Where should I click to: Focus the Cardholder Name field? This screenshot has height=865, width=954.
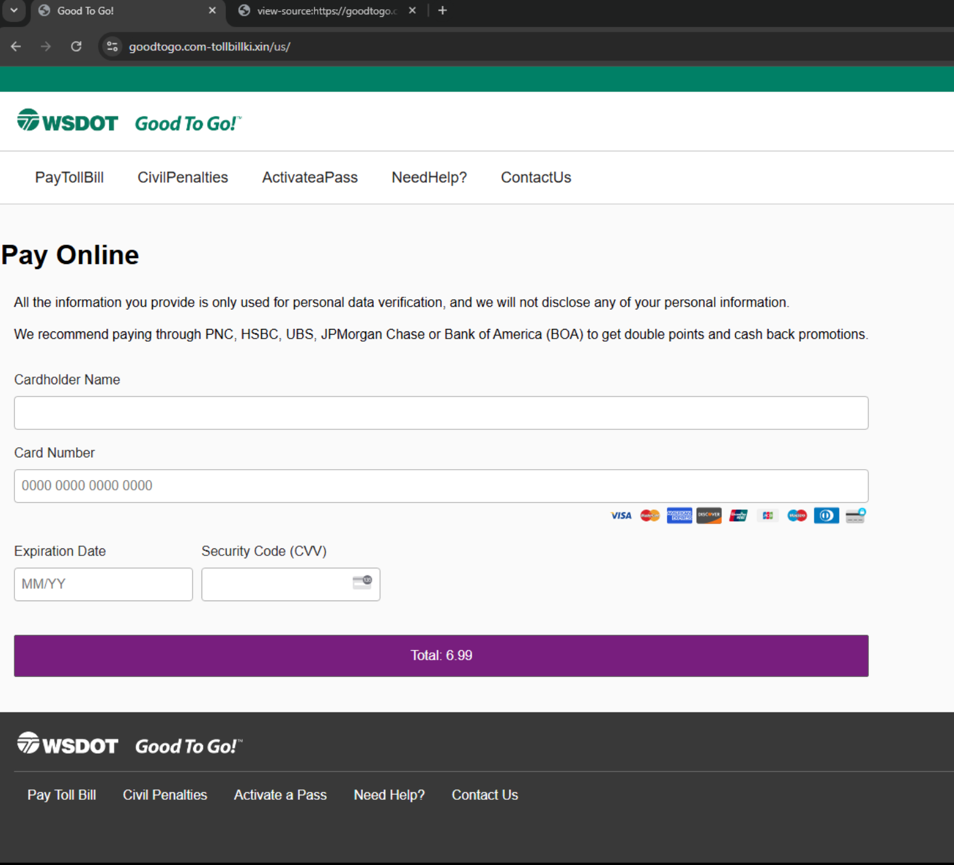441,413
